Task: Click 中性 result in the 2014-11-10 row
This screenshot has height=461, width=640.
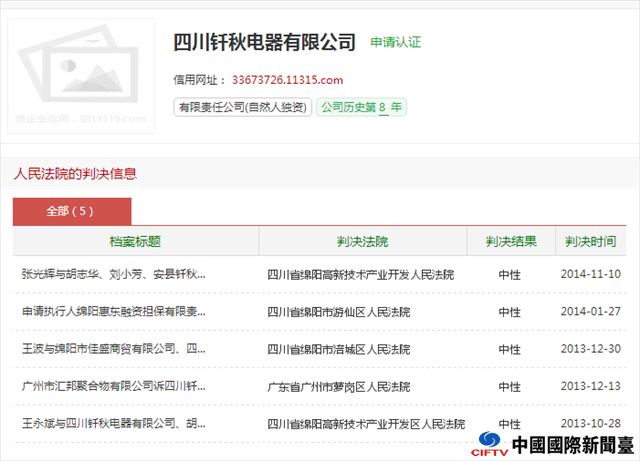Action: coord(509,275)
